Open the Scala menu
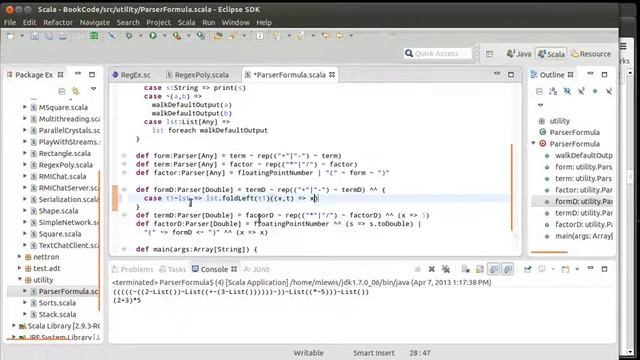Screen dimensions: 640x360 186,22
